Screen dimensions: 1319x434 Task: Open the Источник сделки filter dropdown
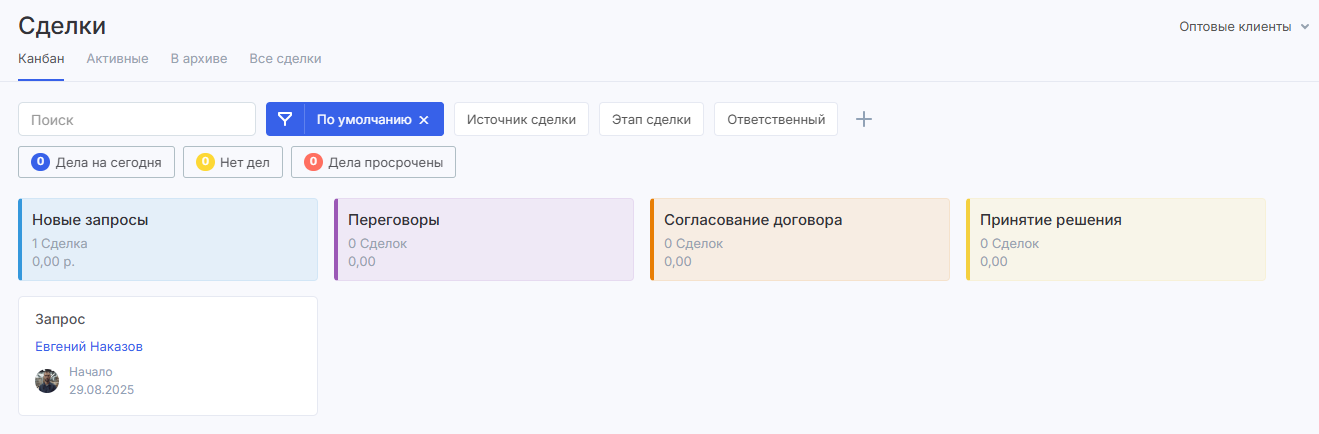pyautogui.click(x=521, y=119)
